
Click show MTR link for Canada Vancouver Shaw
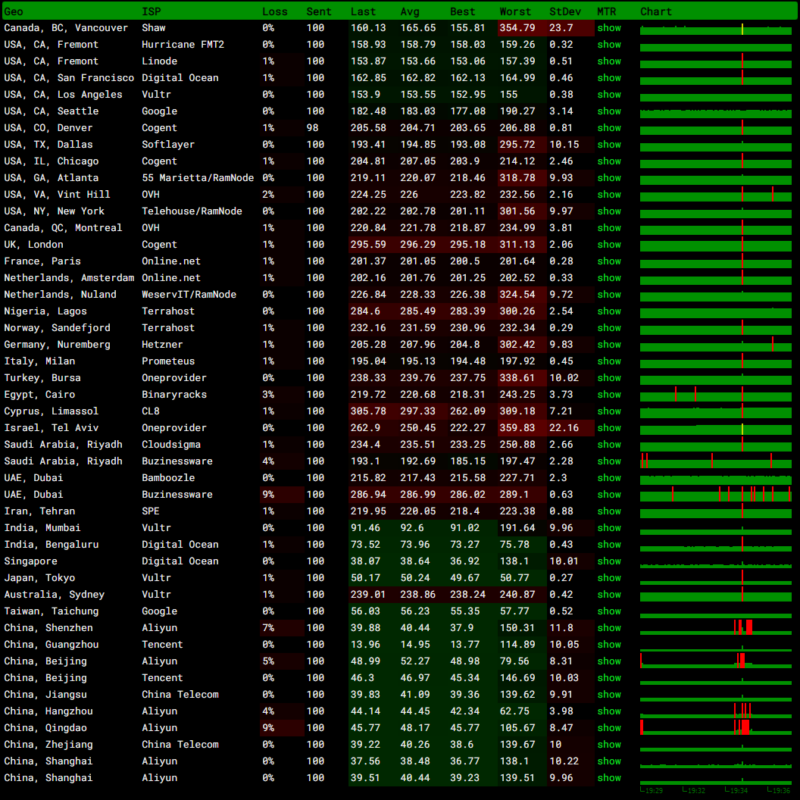[609, 28]
